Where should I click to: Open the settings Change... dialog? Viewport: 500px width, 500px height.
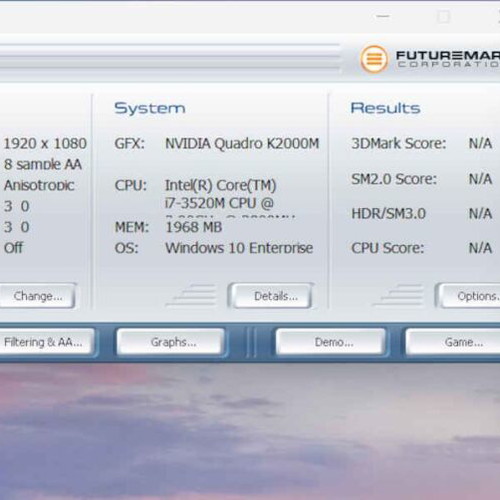[x=37, y=296]
